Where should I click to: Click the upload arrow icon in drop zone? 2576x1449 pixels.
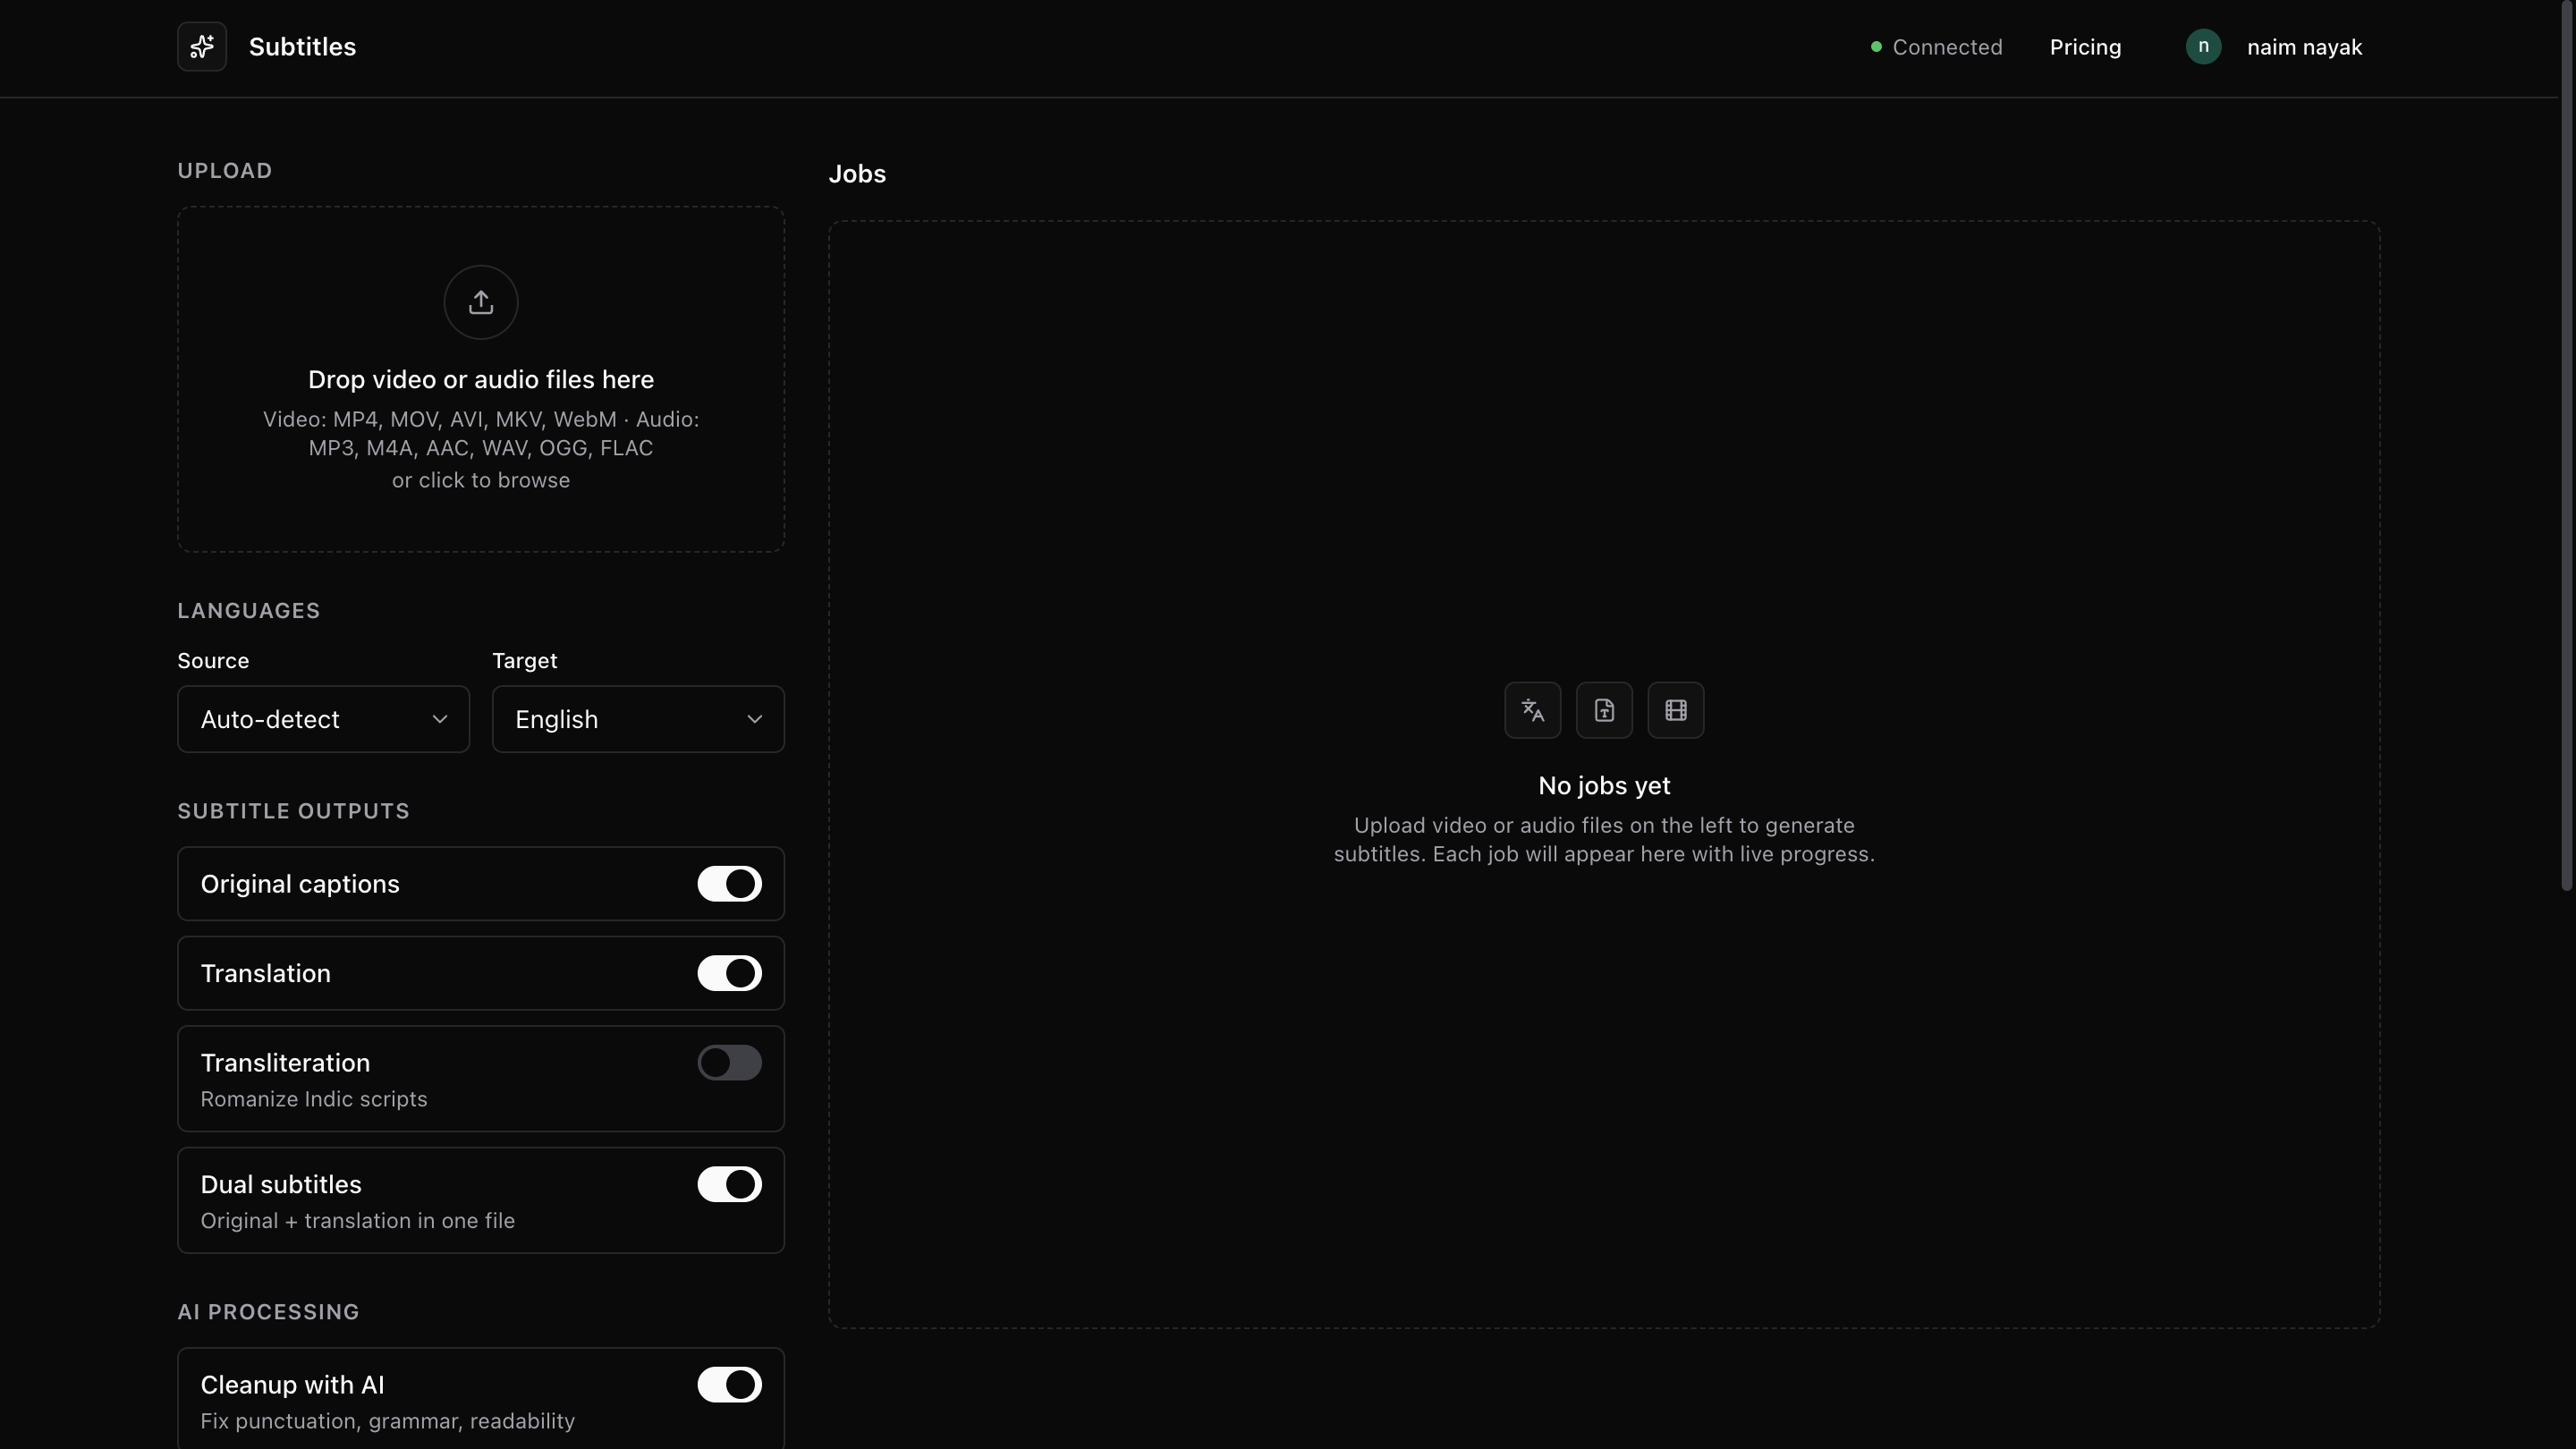point(481,302)
